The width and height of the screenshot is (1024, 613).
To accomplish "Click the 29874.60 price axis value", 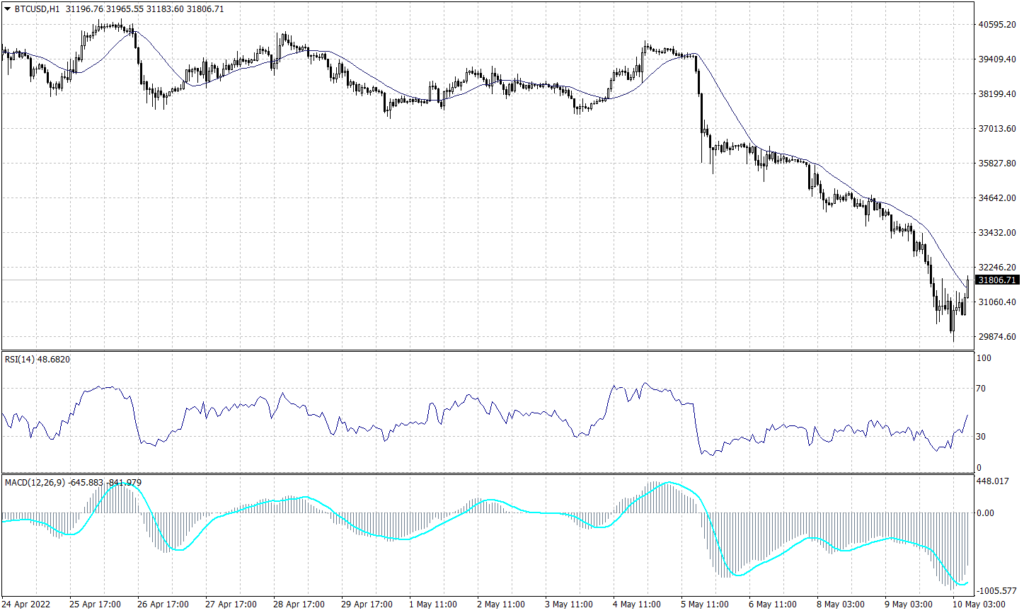I will 996,338.
